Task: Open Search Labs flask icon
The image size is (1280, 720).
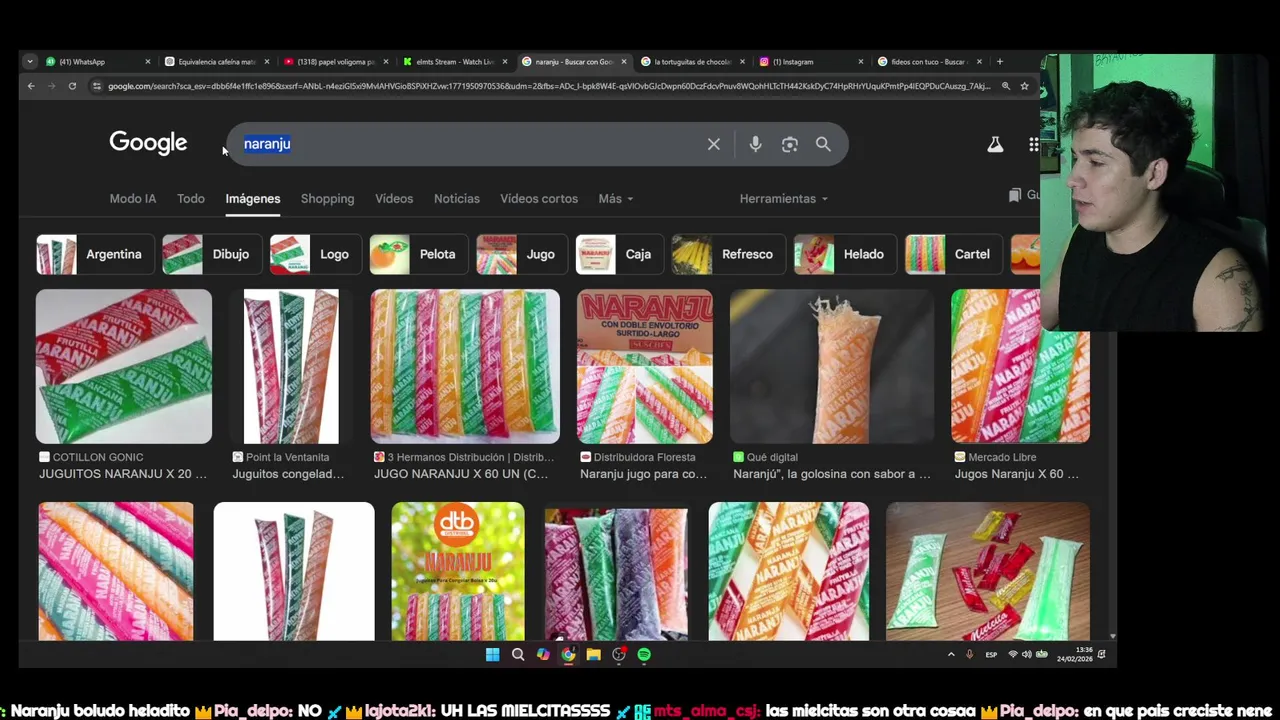Action: click(995, 144)
